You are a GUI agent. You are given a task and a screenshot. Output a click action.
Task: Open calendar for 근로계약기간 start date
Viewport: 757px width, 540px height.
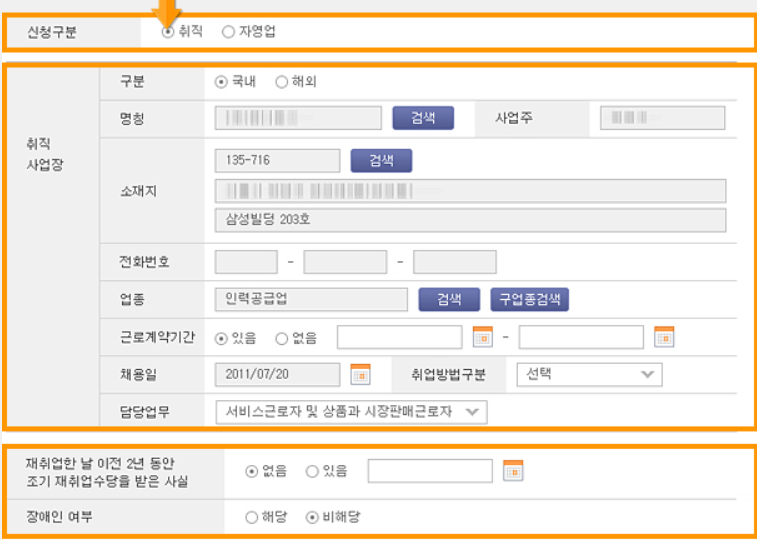click(483, 337)
